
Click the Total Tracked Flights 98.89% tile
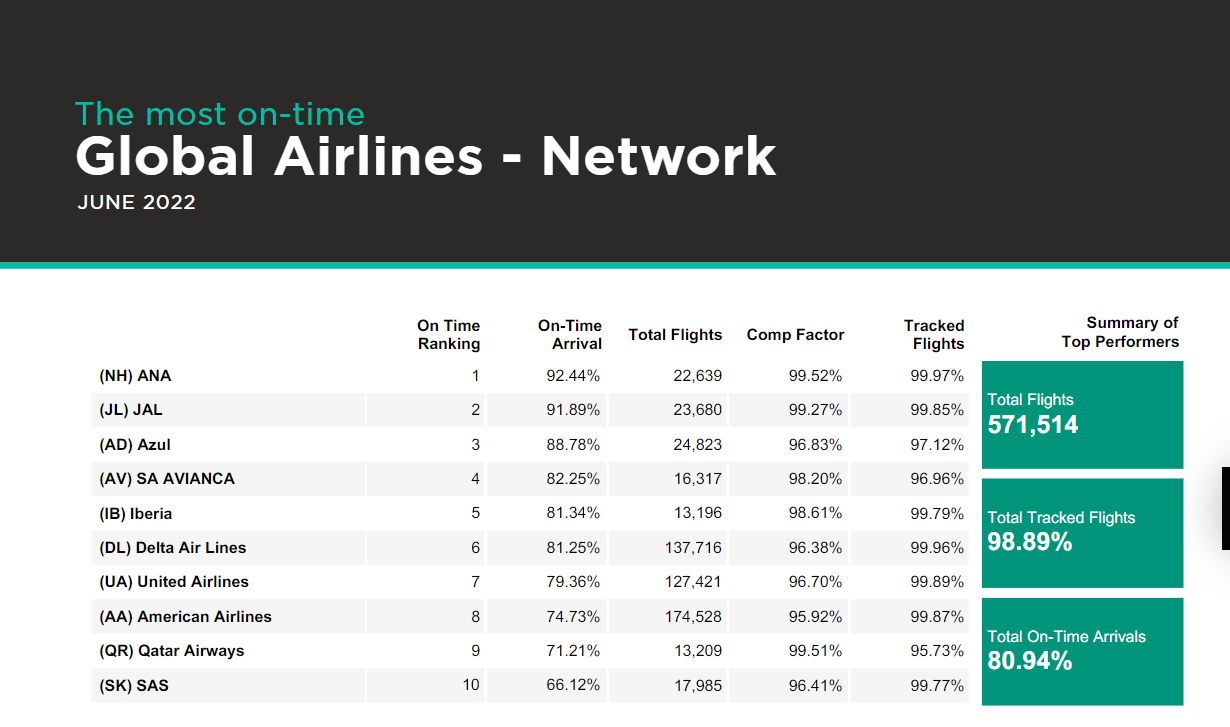[x=1083, y=533]
